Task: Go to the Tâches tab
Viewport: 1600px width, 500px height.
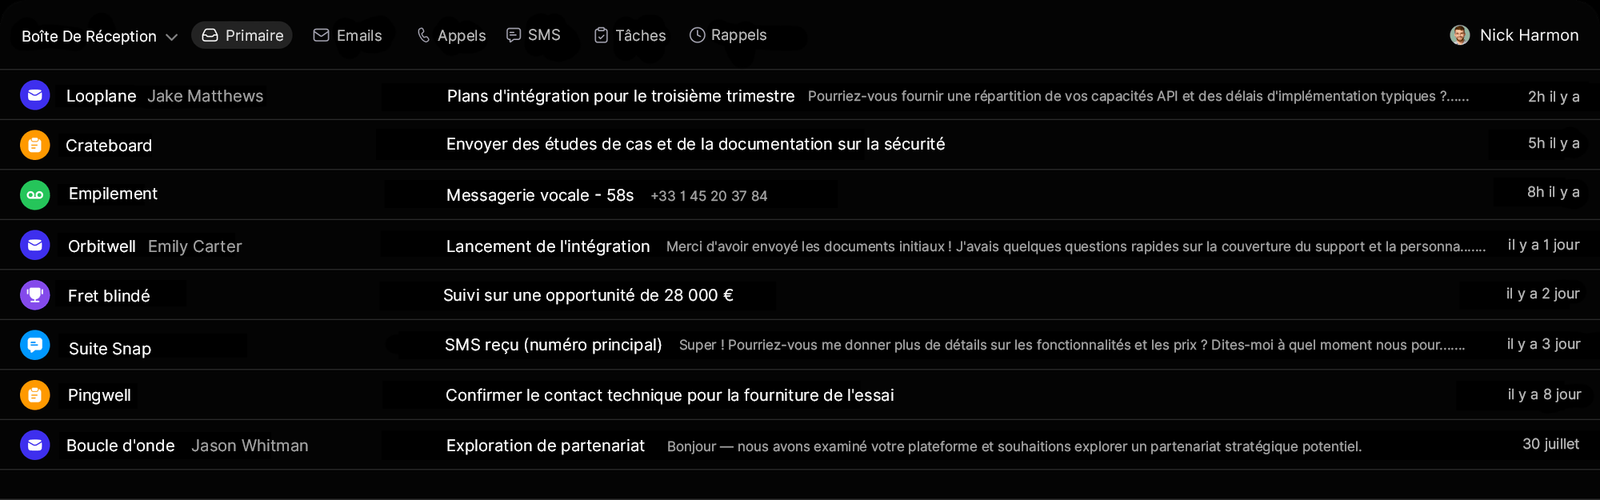Action: 630,35
